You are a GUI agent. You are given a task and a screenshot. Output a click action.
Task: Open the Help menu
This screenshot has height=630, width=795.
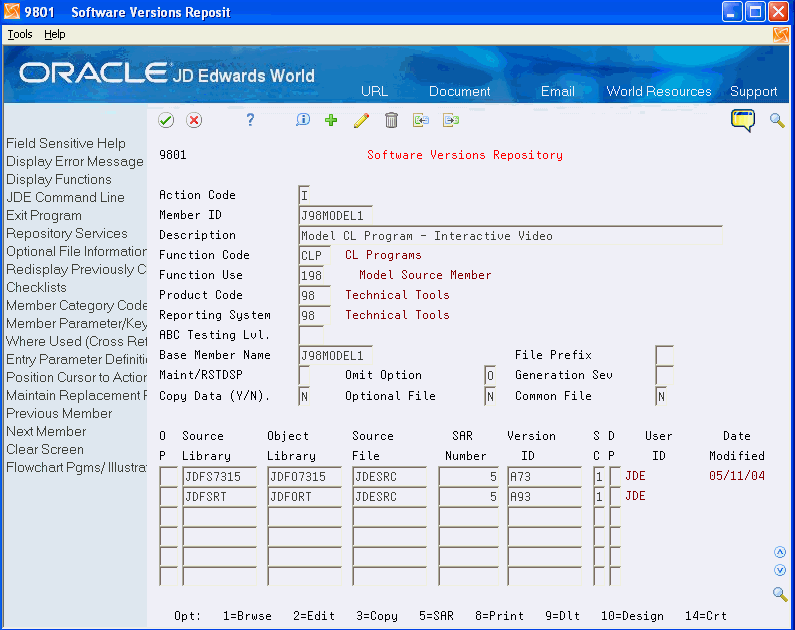click(55, 34)
